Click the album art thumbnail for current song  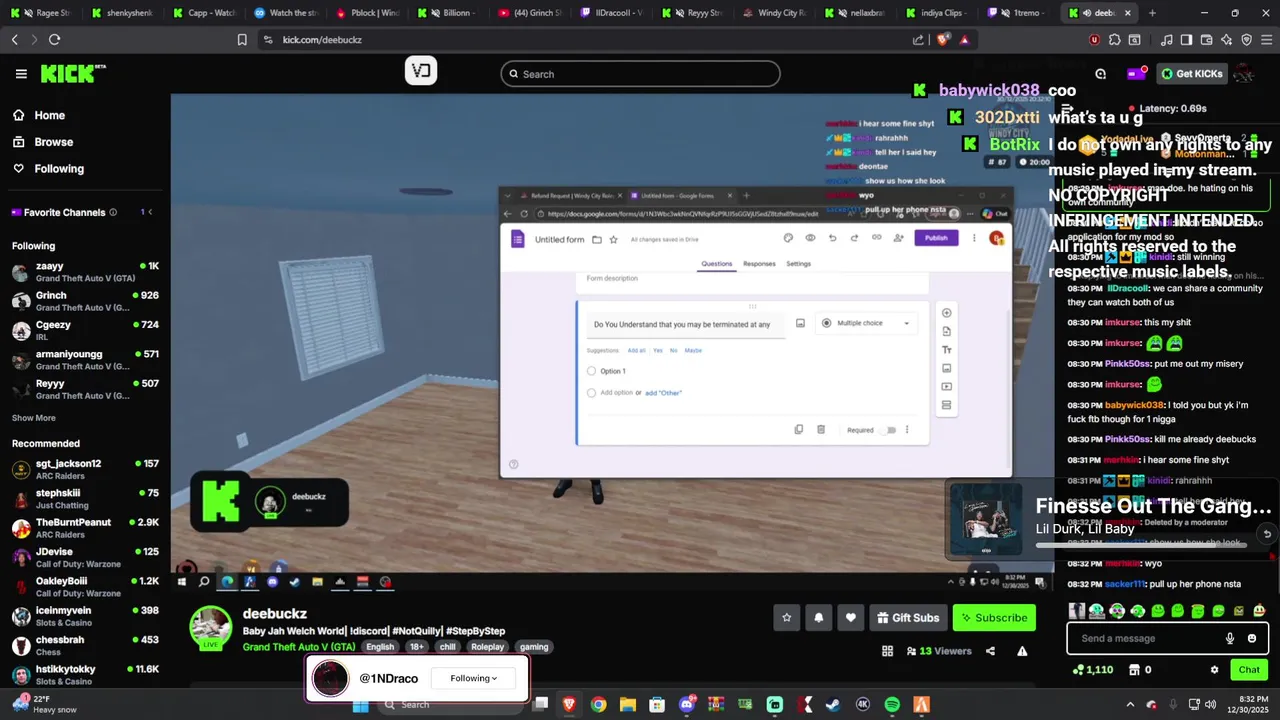(985, 519)
